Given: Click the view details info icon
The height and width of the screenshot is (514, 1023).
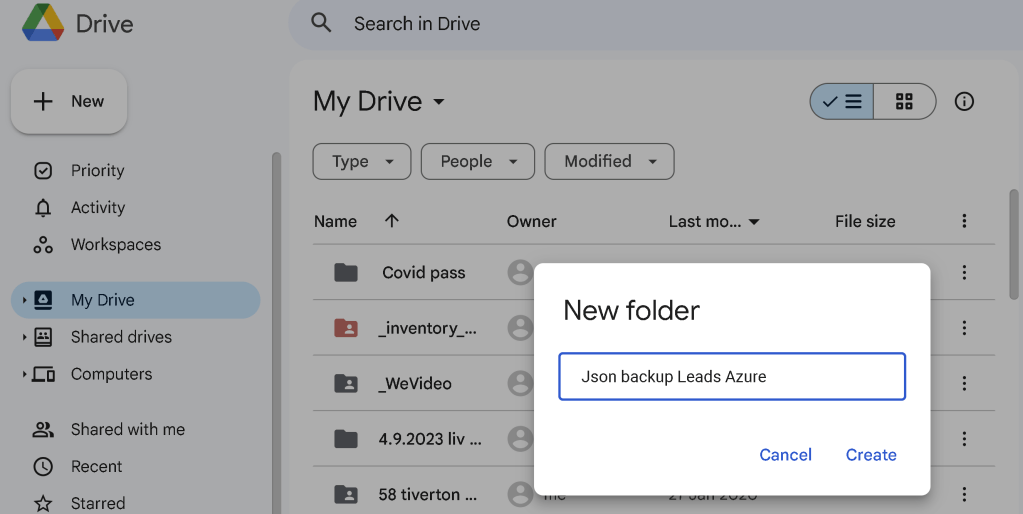Looking at the screenshot, I should [x=964, y=102].
